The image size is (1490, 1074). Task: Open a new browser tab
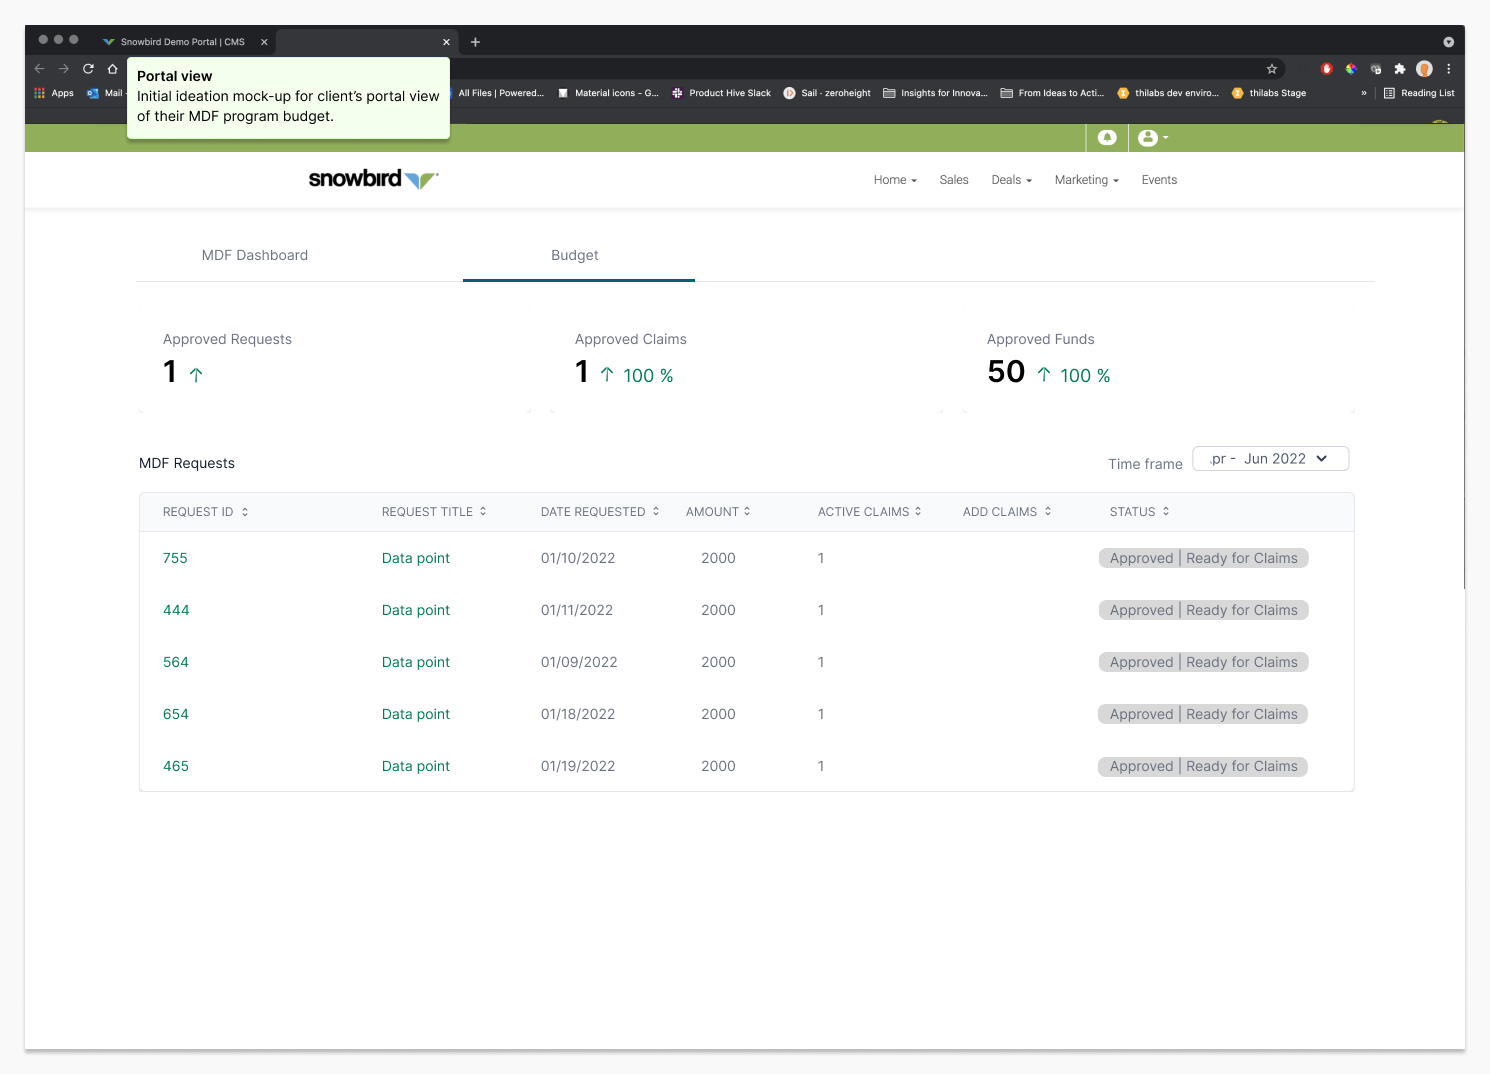click(x=476, y=42)
